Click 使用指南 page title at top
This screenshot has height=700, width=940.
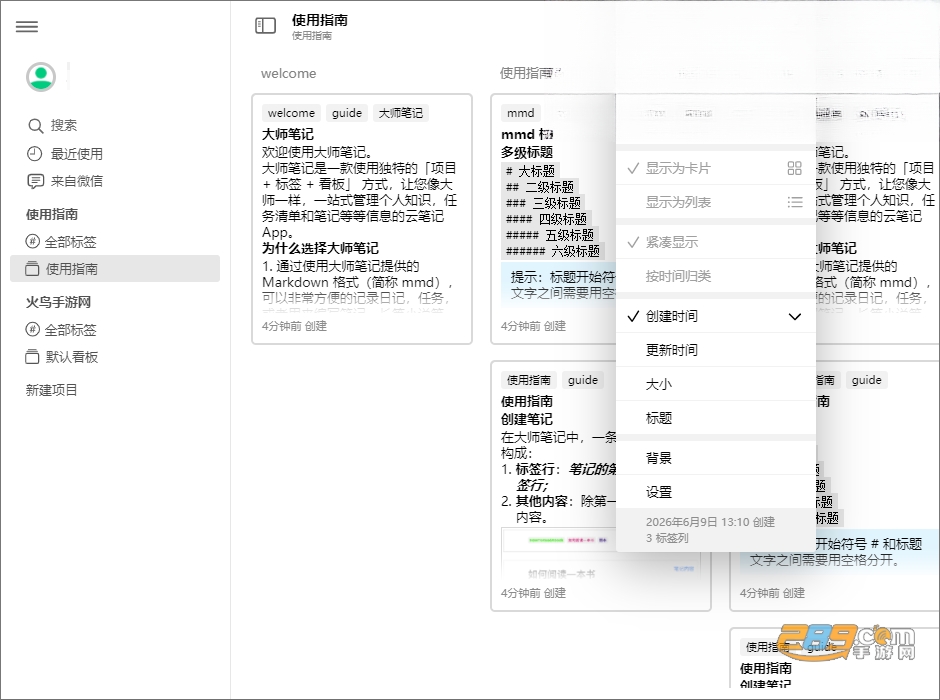[x=320, y=20]
